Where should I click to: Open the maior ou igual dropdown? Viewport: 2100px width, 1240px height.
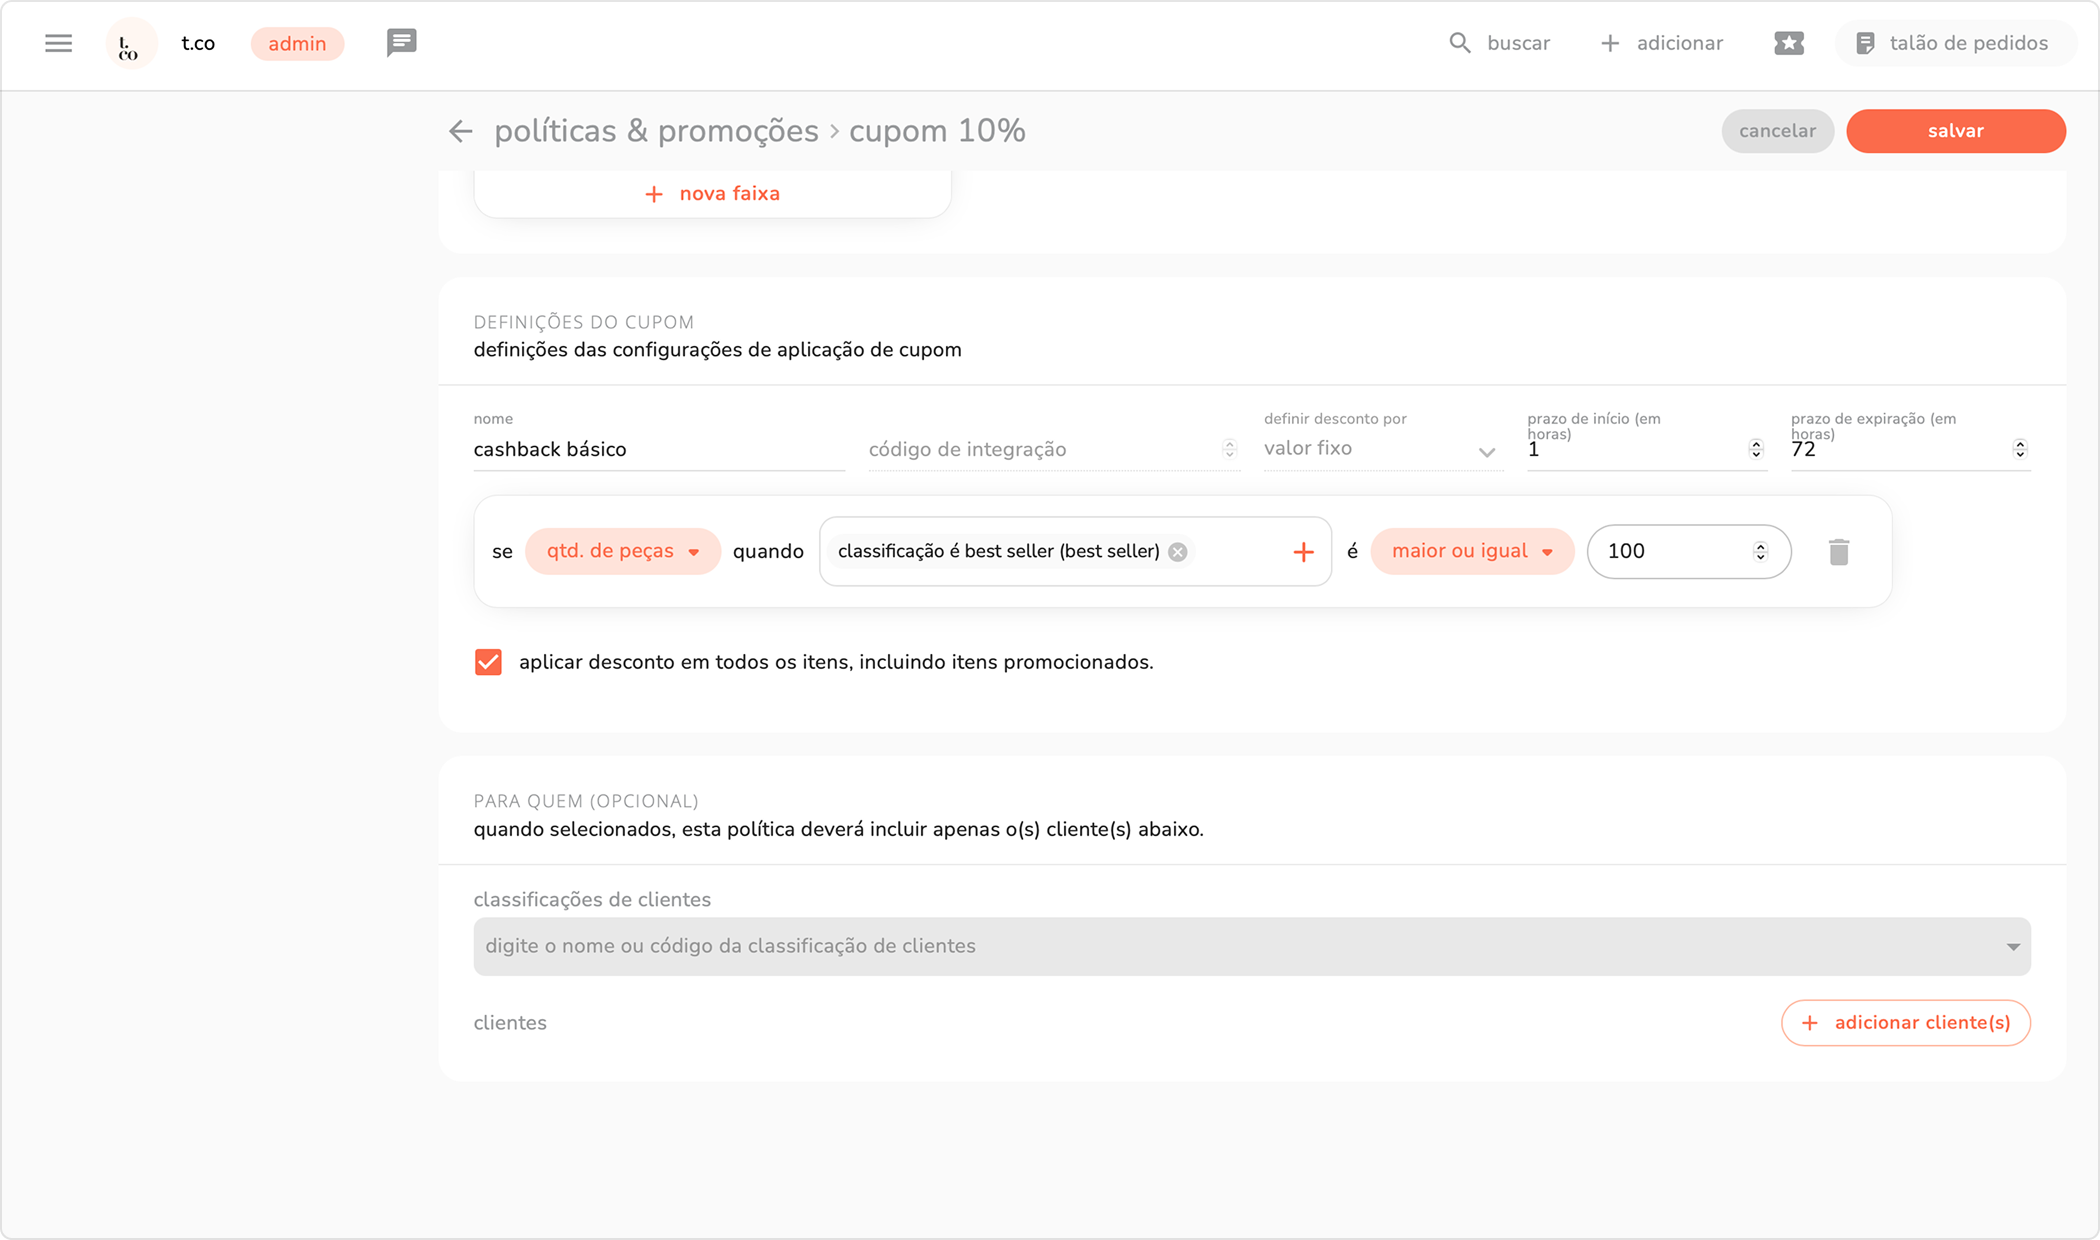[x=1471, y=551]
